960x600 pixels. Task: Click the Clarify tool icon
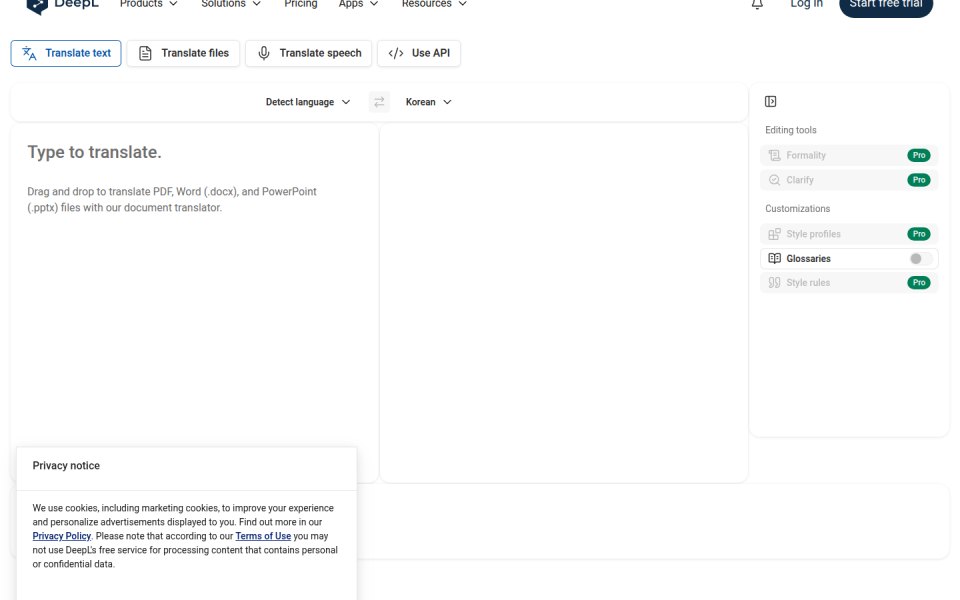click(x=774, y=180)
